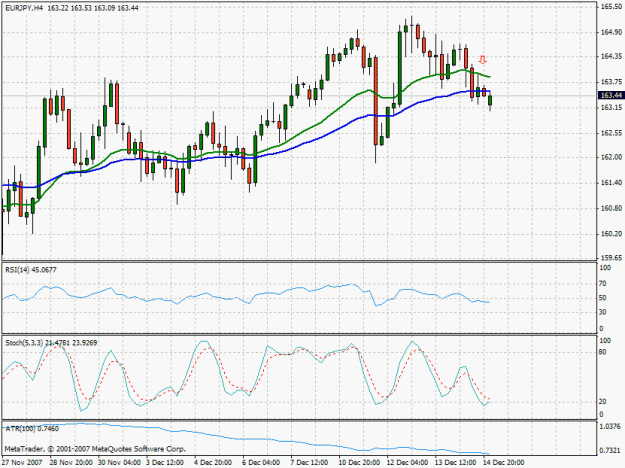Click the ATR(100) 0.7460 indicator label
The image size is (625, 468).
coord(32,429)
